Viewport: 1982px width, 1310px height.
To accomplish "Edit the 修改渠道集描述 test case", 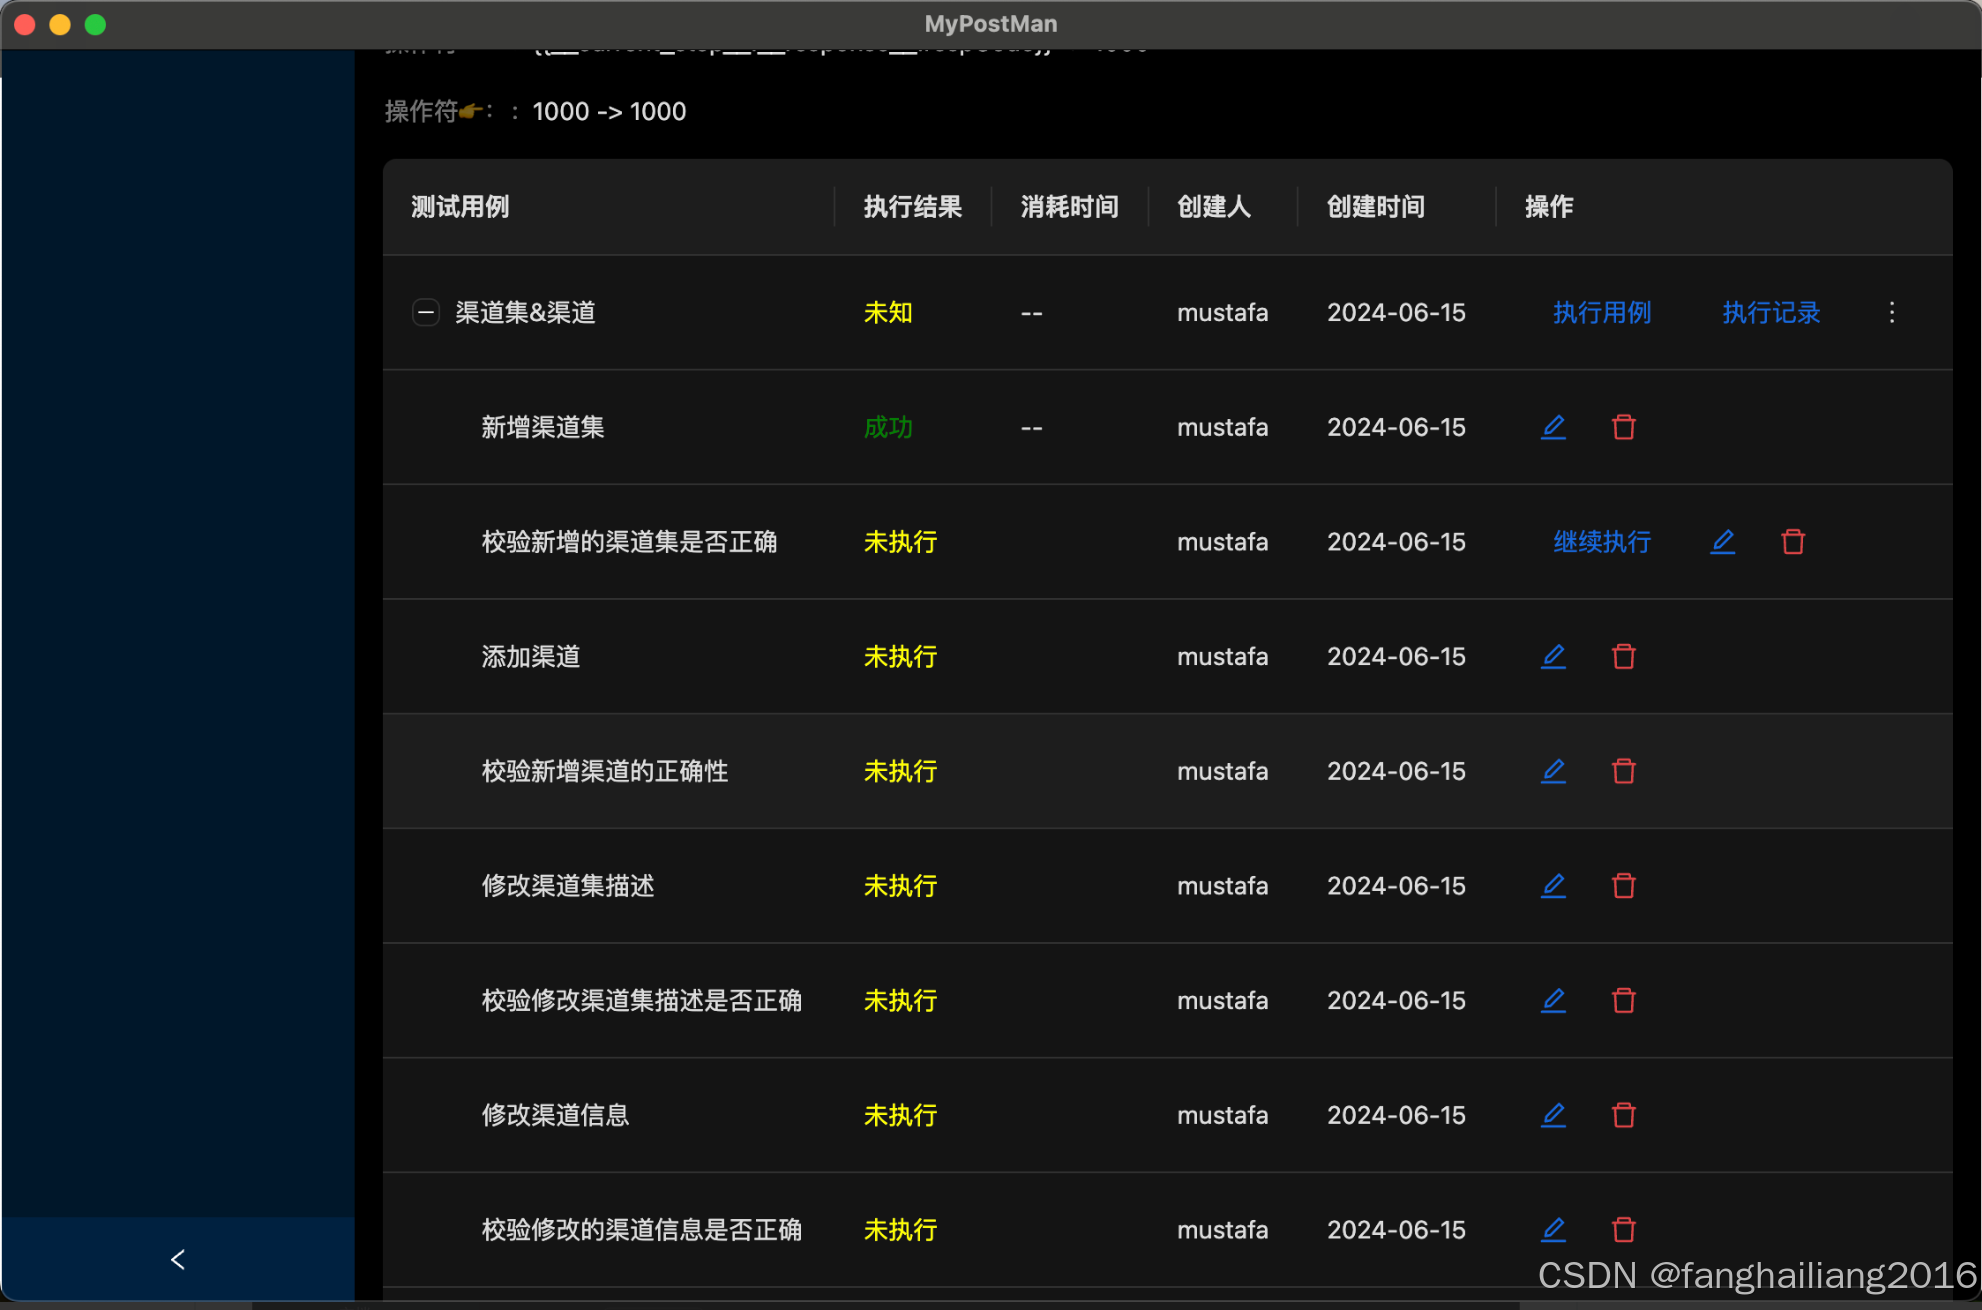I will coord(1553,885).
